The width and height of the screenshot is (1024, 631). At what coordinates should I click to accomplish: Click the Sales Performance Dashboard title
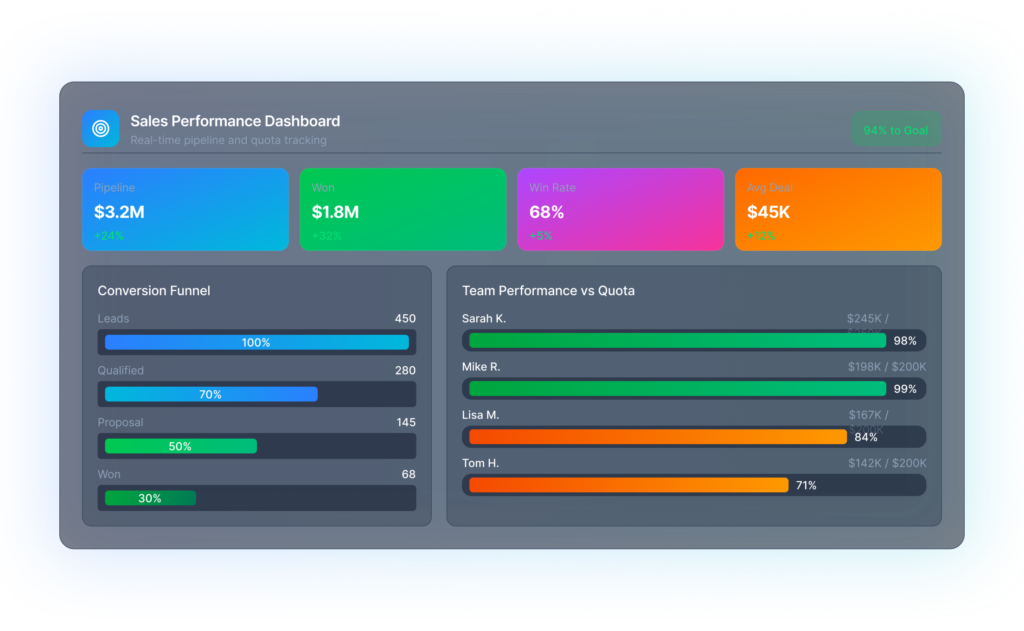tap(235, 121)
